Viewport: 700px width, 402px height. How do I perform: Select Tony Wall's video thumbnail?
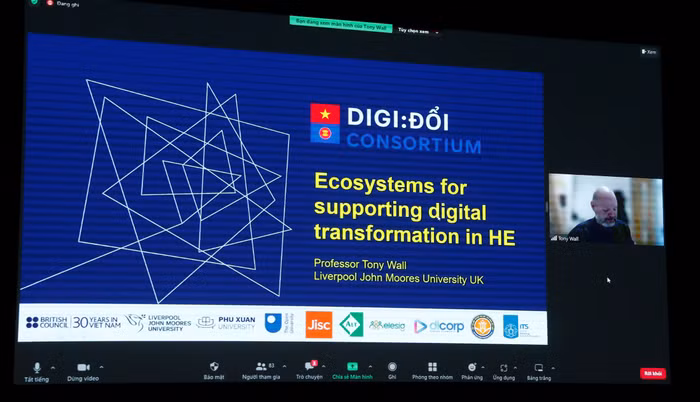coord(606,209)
